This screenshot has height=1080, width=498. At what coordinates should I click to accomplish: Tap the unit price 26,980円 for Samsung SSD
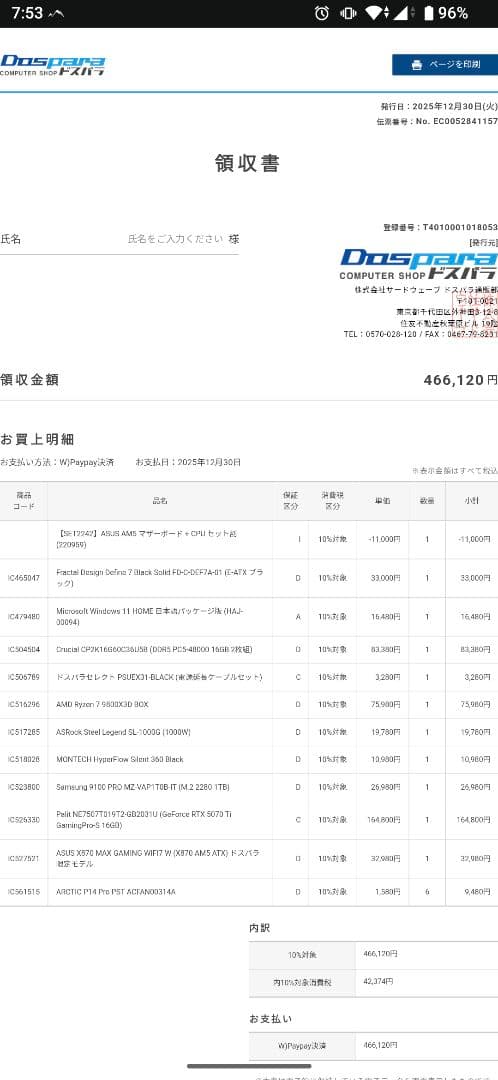click(386, 787)
